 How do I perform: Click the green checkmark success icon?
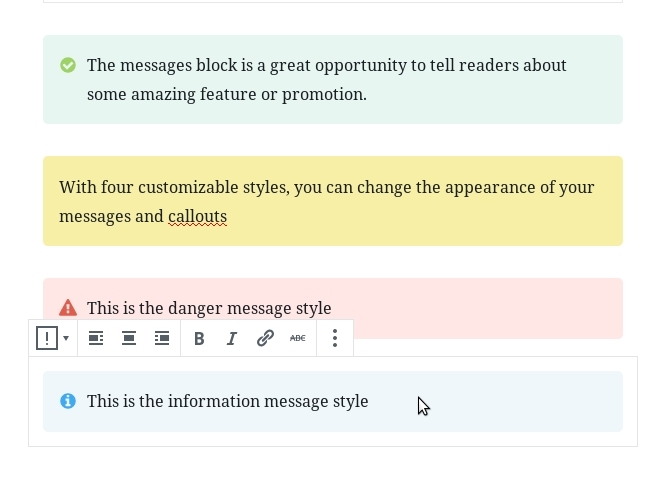tap(68, 65)
